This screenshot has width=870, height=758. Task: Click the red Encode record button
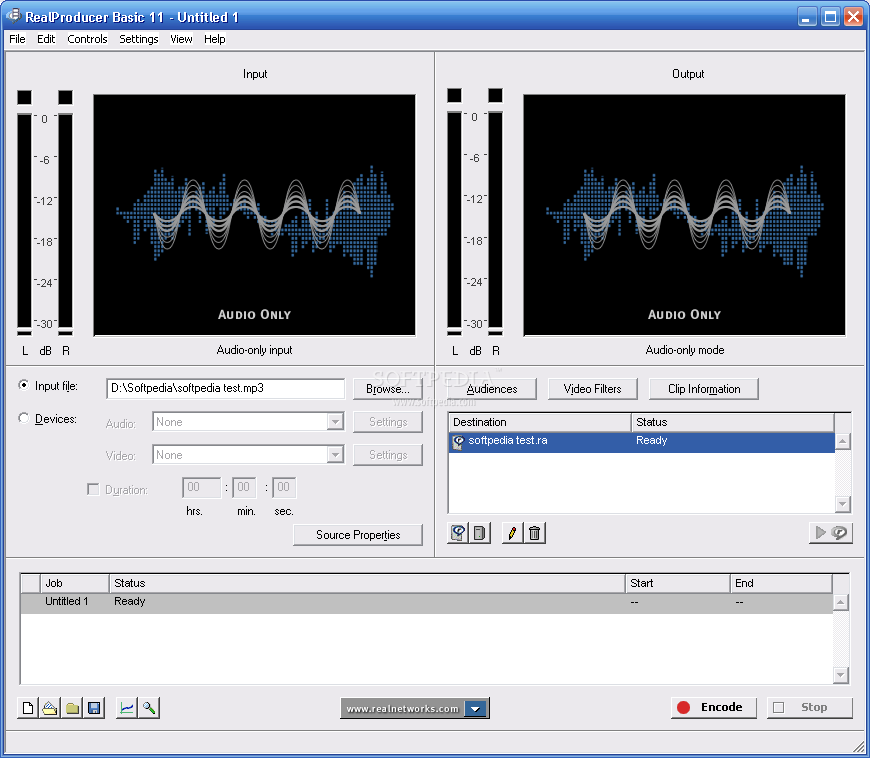point(714,708)
